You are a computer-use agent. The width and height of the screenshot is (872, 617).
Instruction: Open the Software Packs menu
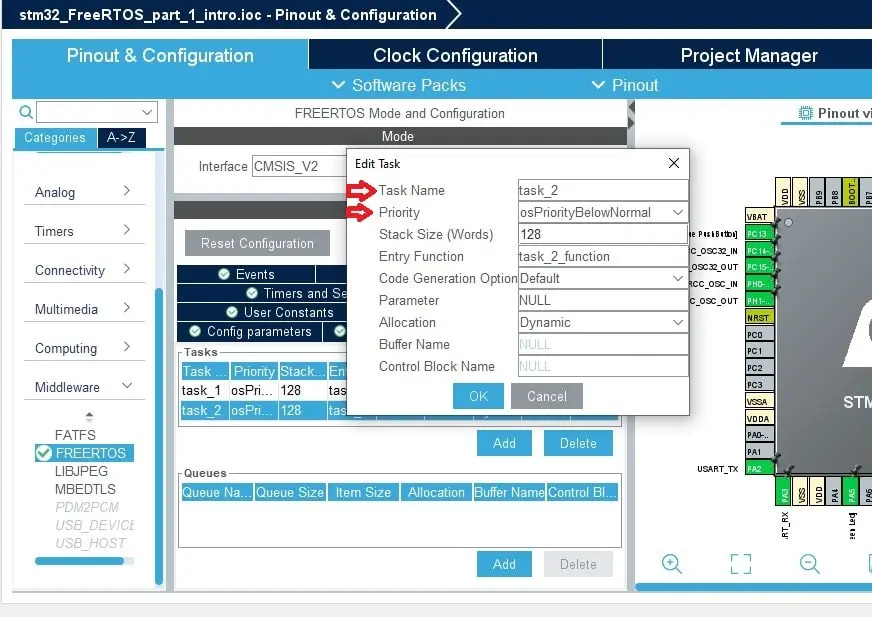coord(411,85)
